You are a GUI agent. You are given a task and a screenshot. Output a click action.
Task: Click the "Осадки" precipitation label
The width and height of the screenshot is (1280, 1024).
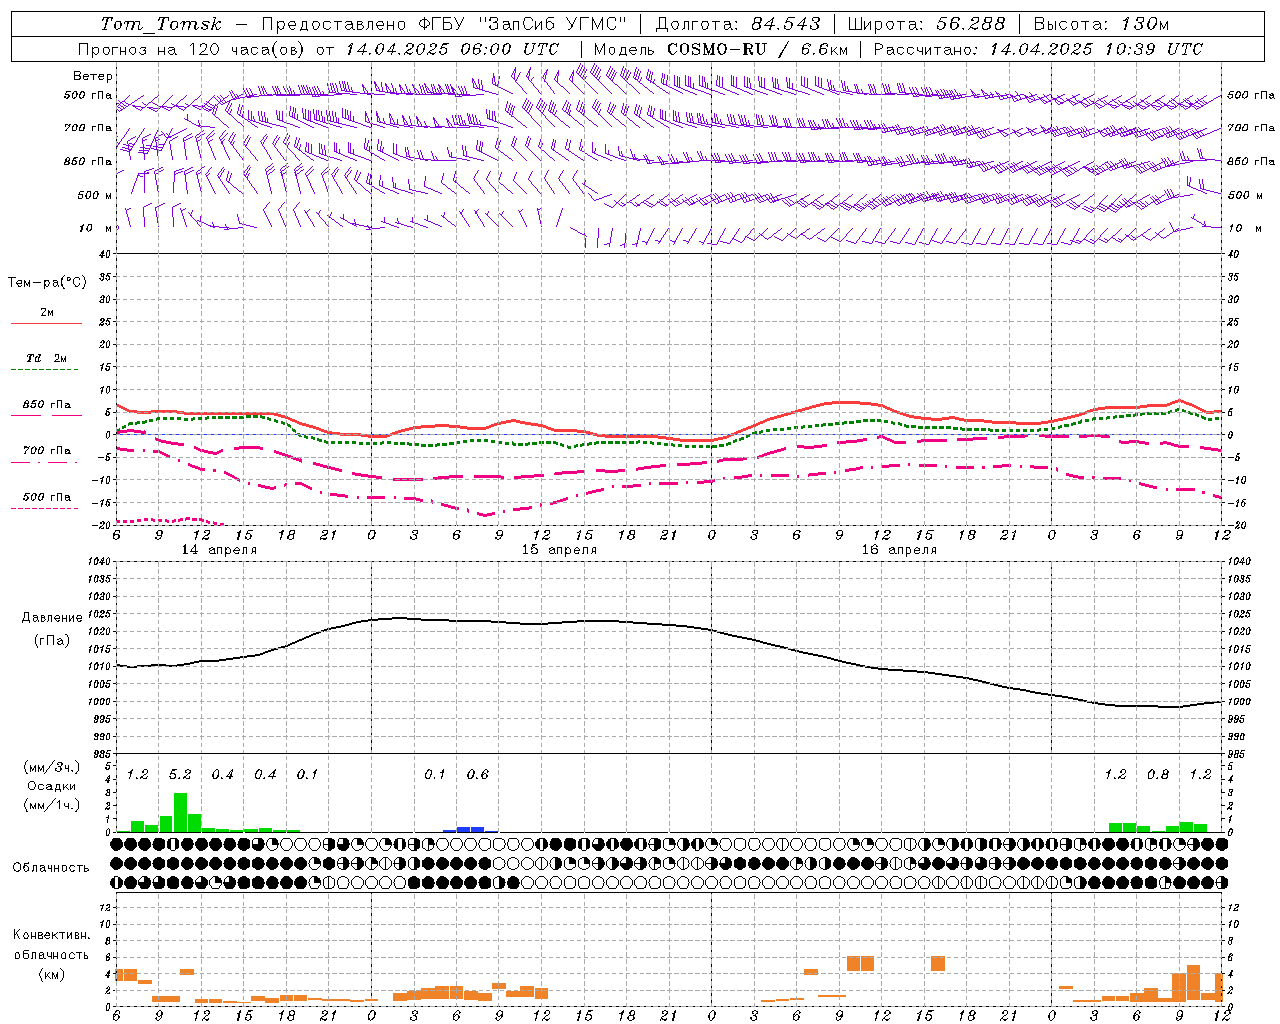[x=51, y=786]
